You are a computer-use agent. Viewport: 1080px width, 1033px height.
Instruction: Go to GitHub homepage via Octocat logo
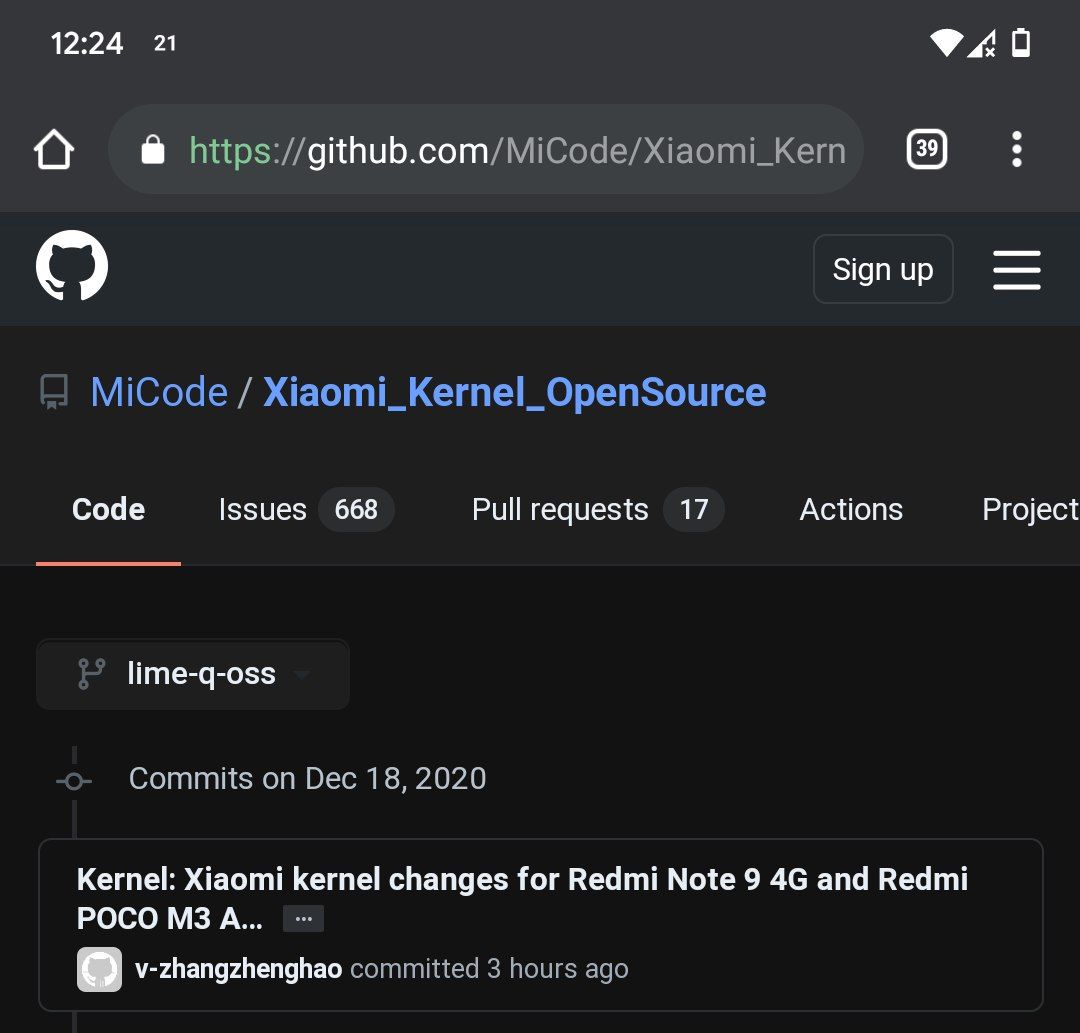(72, 267)
